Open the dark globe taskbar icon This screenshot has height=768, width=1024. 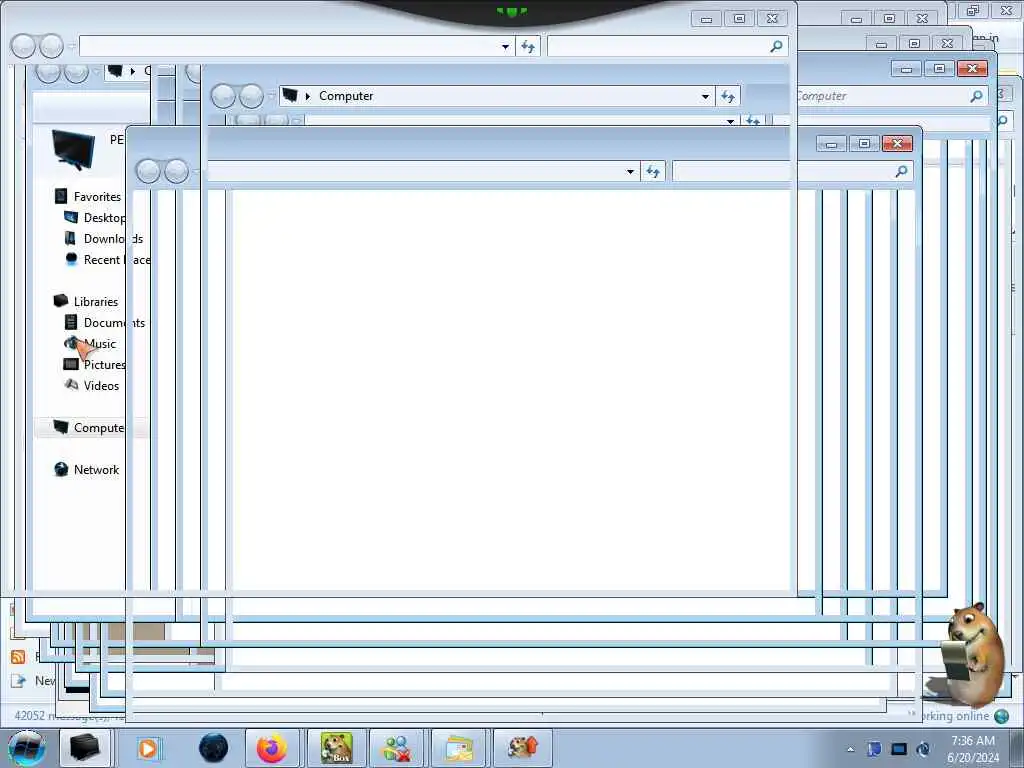tap(213, 748)
